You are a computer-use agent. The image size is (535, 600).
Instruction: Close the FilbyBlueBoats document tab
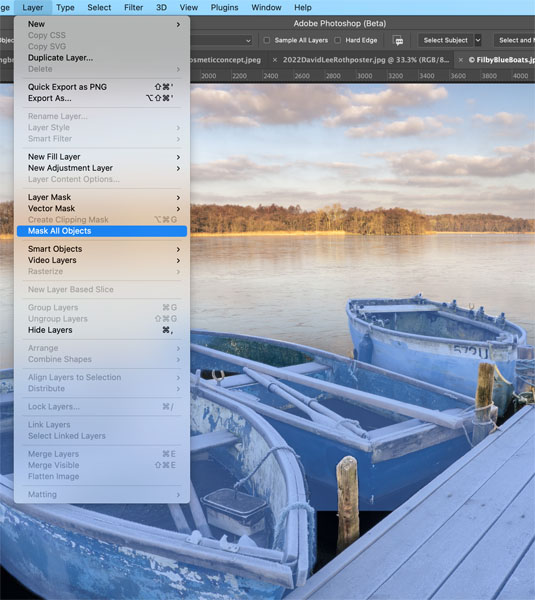461,60
